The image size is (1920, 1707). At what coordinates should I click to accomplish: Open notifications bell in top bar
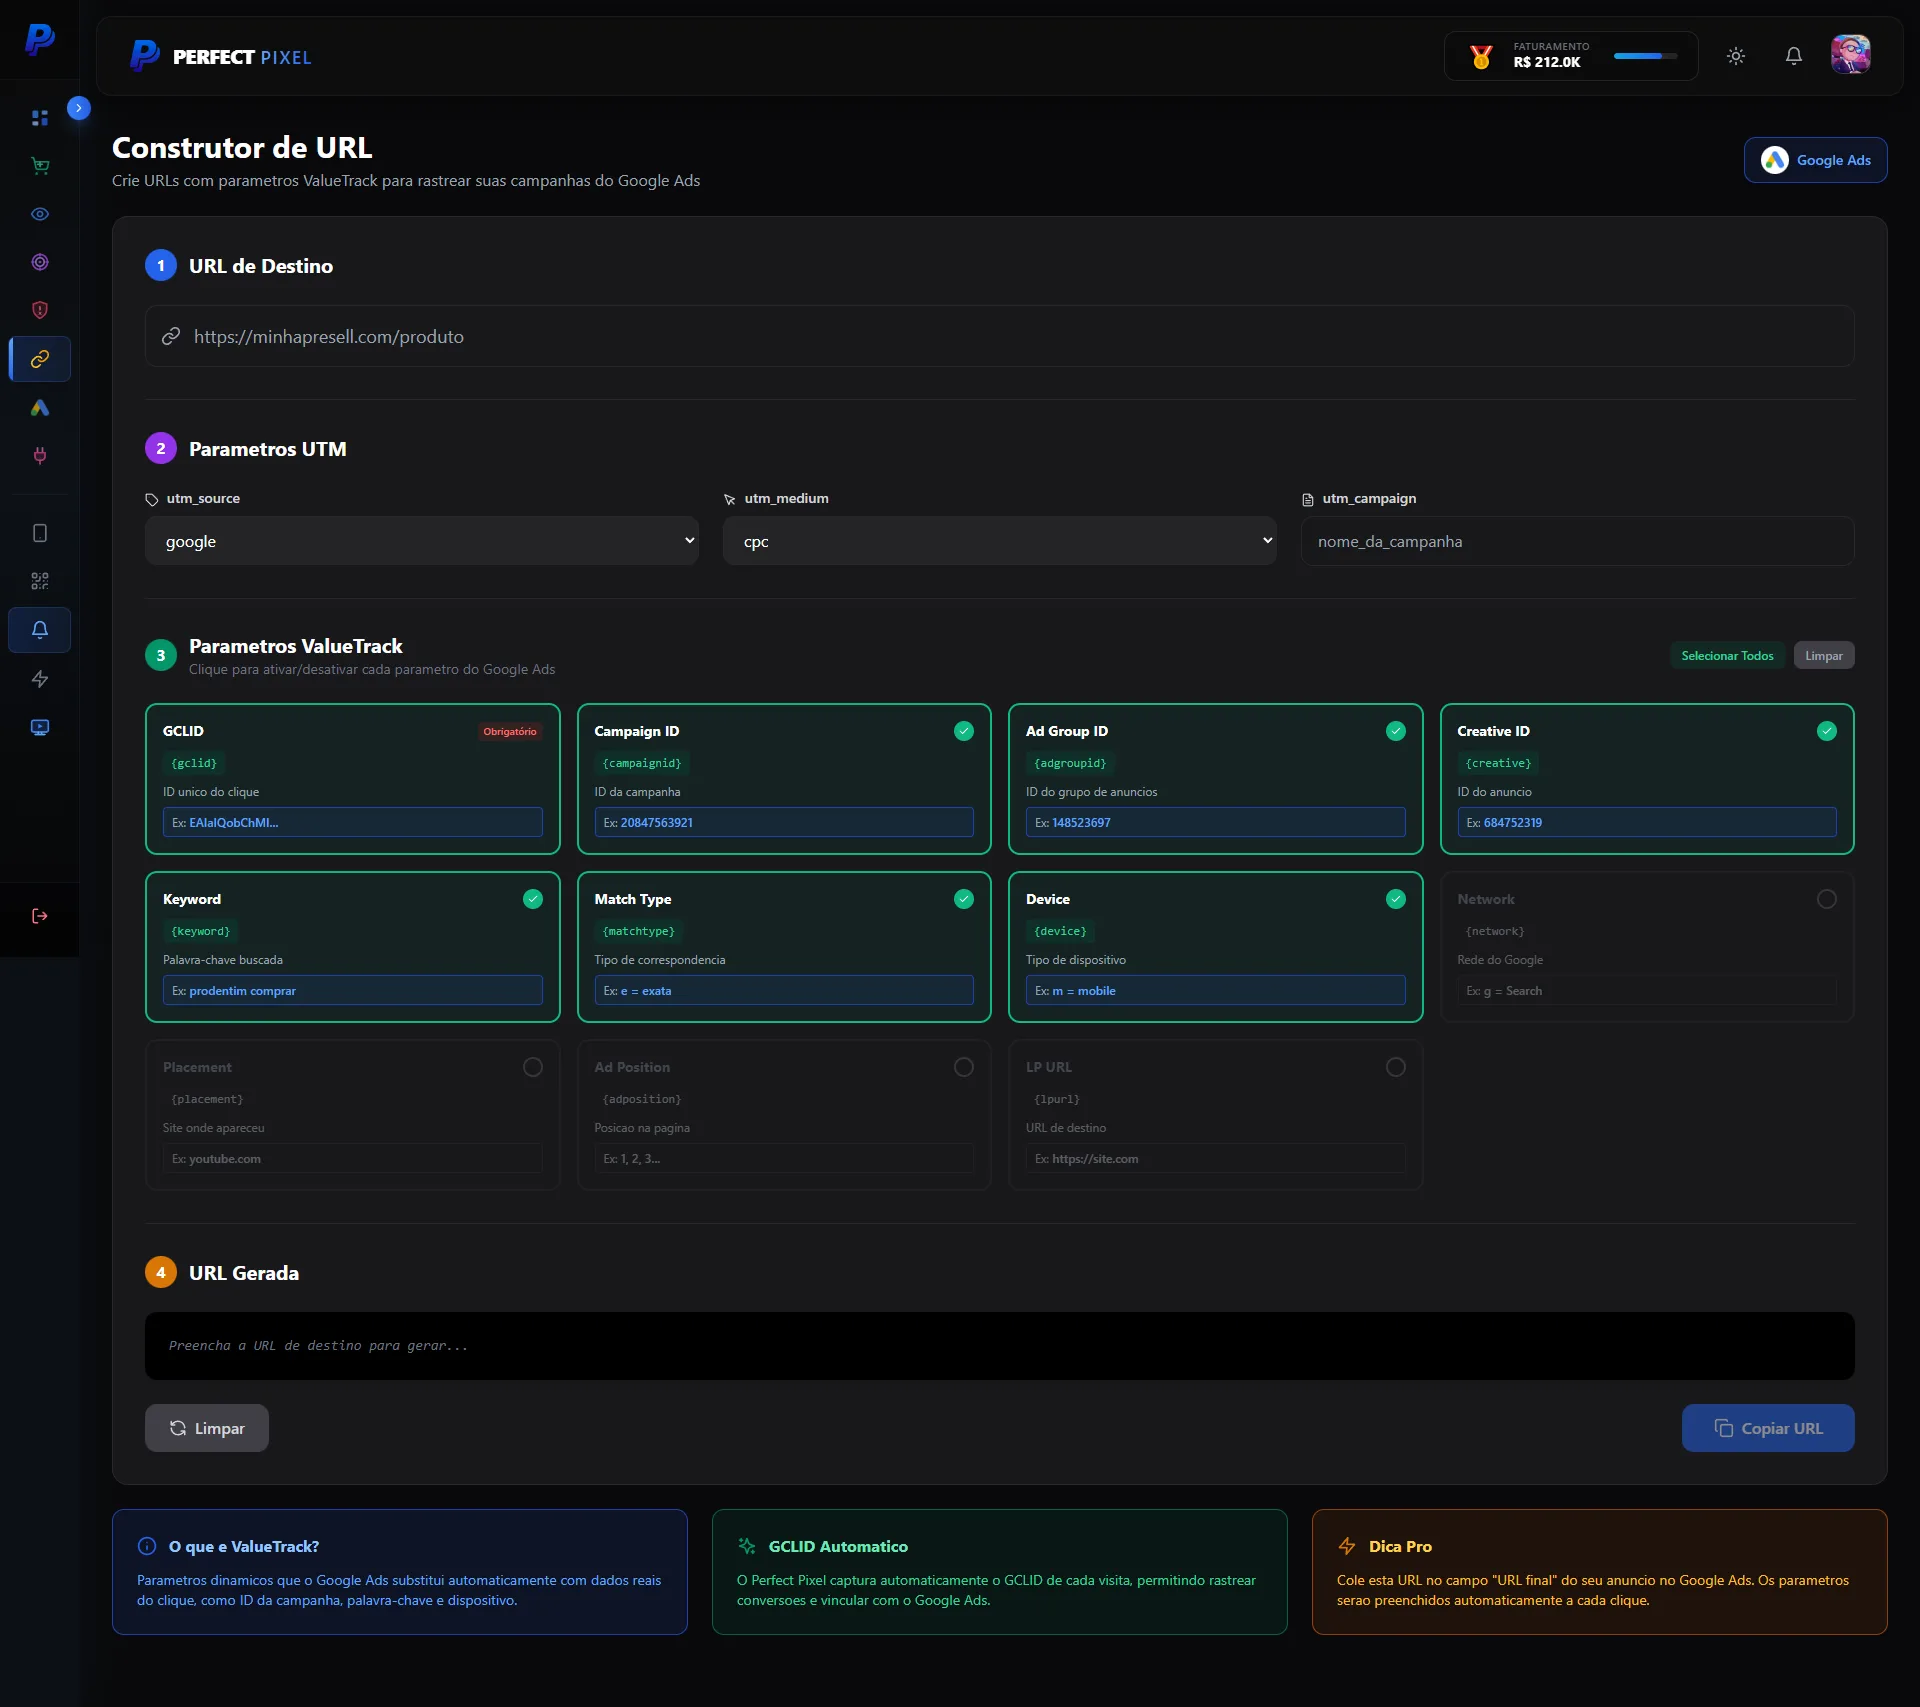pos(1794,56)
